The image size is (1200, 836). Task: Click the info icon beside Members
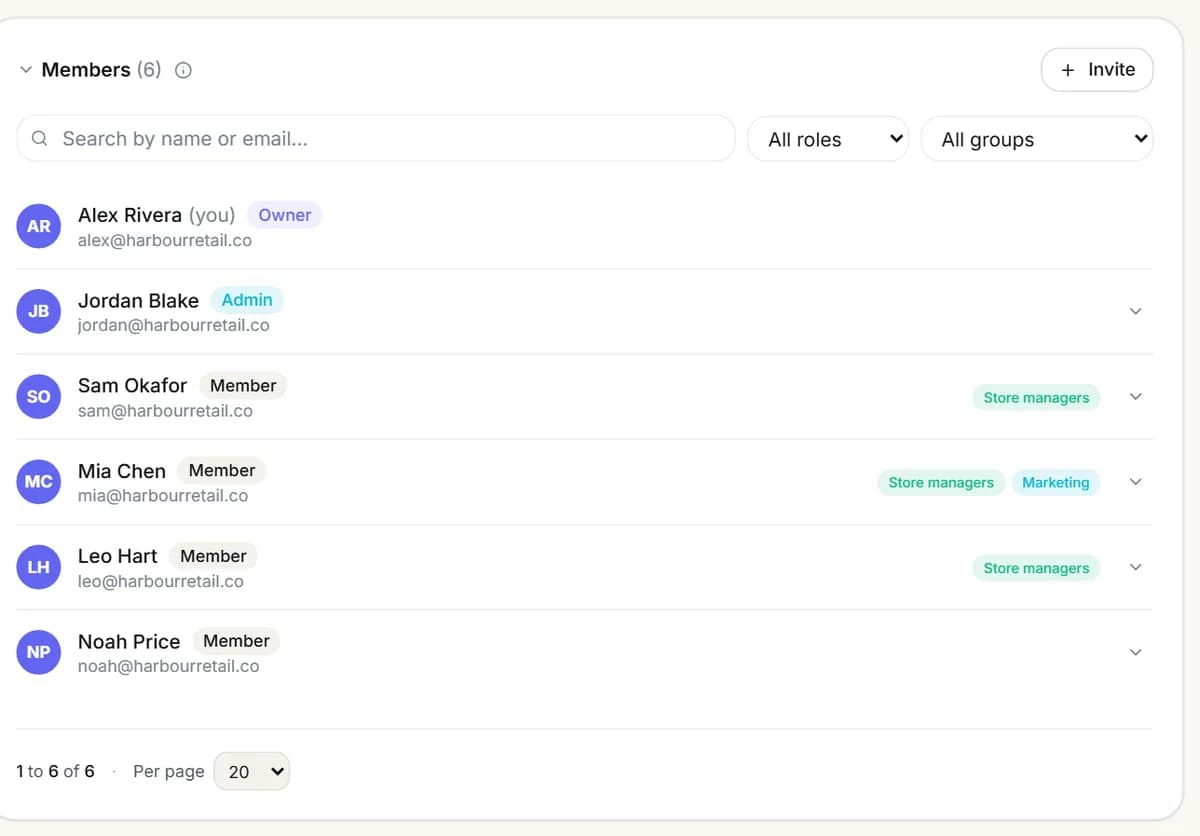pos(183,70)
